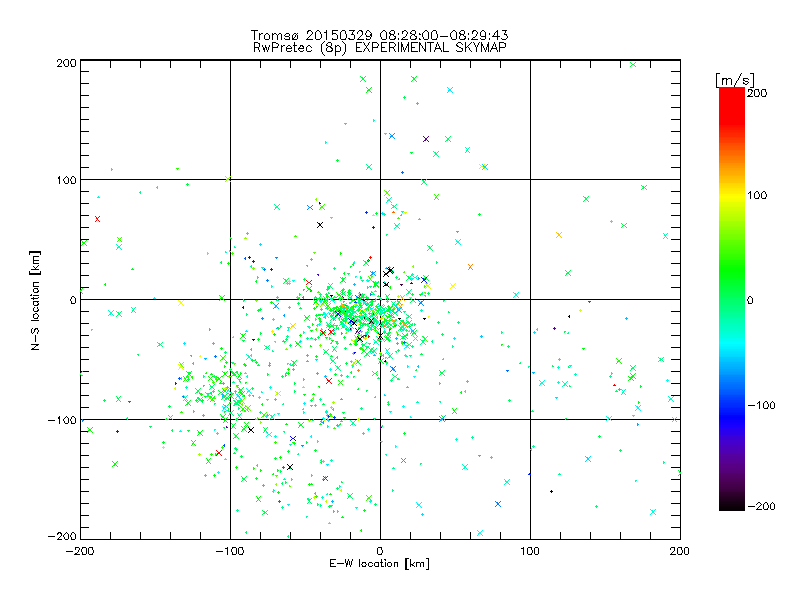This screenshot has width=800, height=600.
Task: Select the '0' tick label on E-W axis
Action: (x=380, y=551)
